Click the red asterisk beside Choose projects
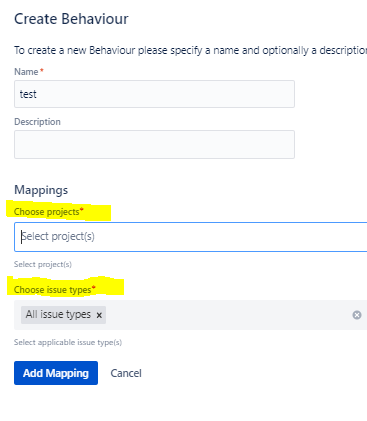 pos(82,209)
